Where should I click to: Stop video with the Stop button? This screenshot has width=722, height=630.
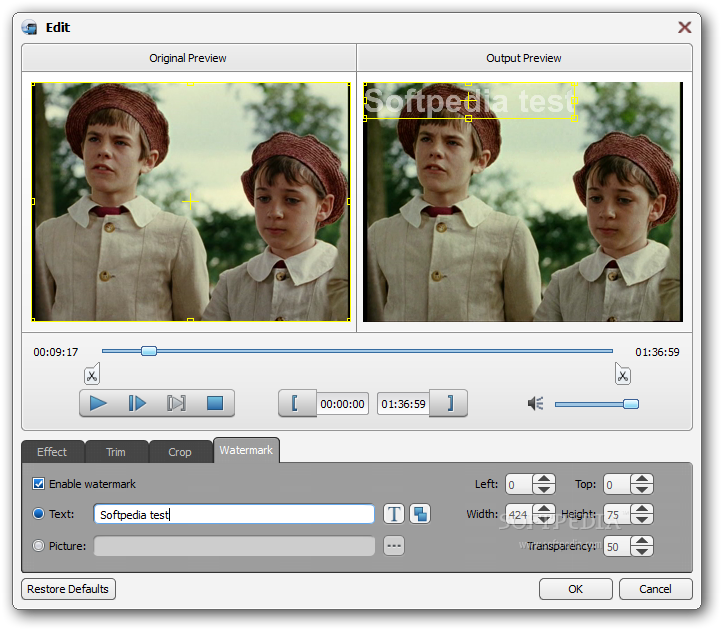[x=215, y=403]
